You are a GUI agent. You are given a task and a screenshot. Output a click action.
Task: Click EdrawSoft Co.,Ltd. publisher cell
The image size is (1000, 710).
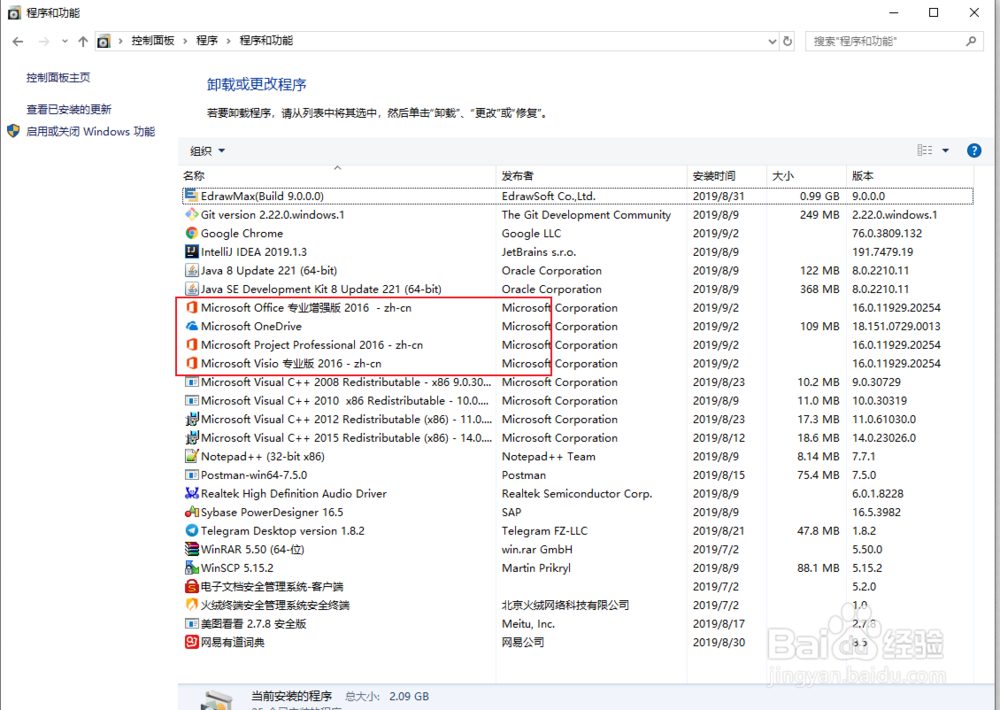(548, 196)
